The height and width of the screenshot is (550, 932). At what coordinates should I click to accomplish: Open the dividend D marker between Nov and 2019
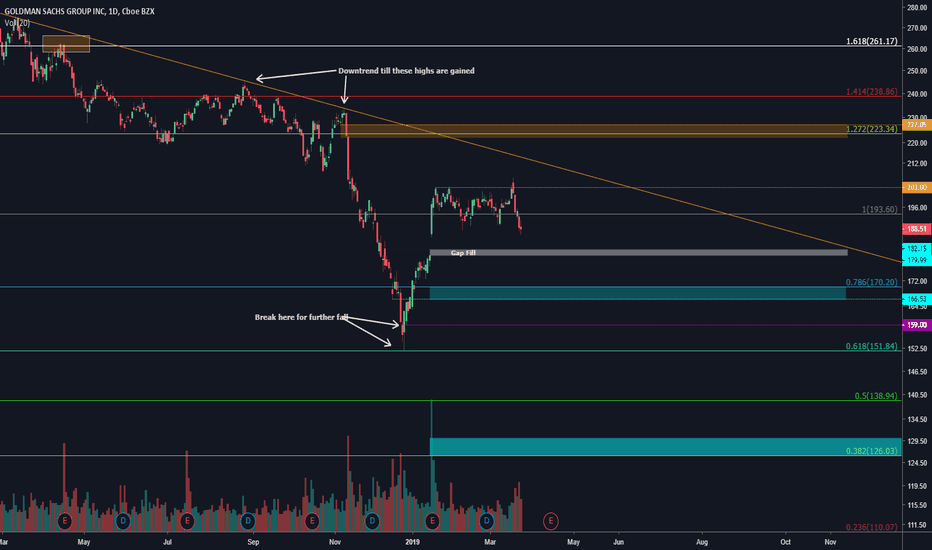coord(372,521)
